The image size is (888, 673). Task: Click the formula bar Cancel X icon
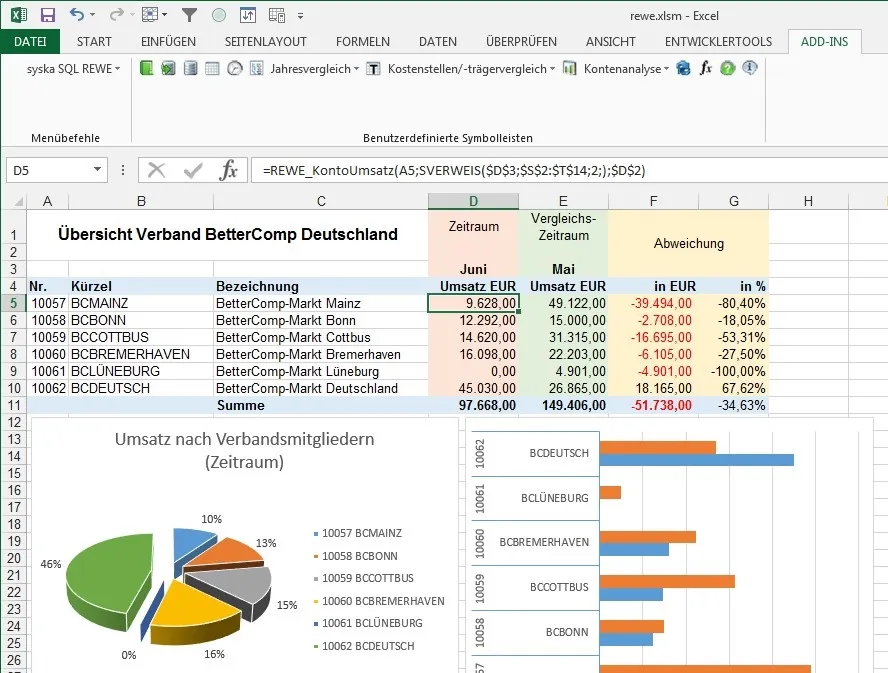(156, 170)
